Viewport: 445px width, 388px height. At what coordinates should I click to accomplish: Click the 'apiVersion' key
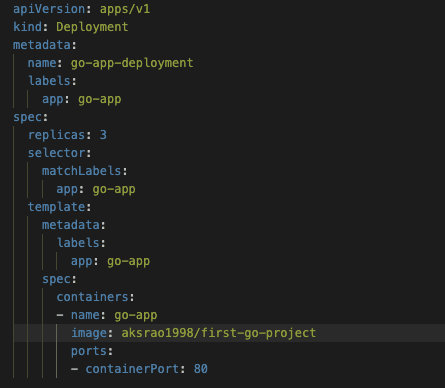(49, 9)
